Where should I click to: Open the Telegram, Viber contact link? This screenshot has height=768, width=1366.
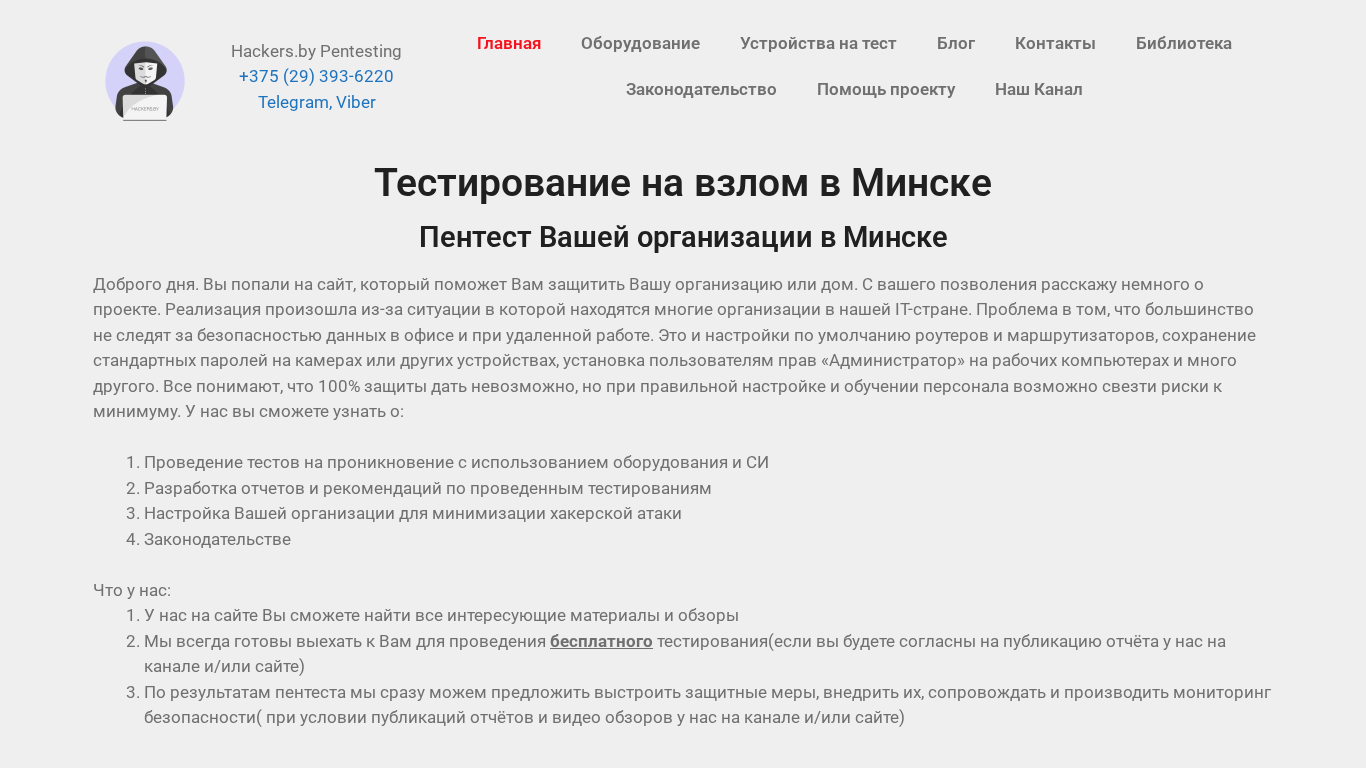click(x=317, y=103)
